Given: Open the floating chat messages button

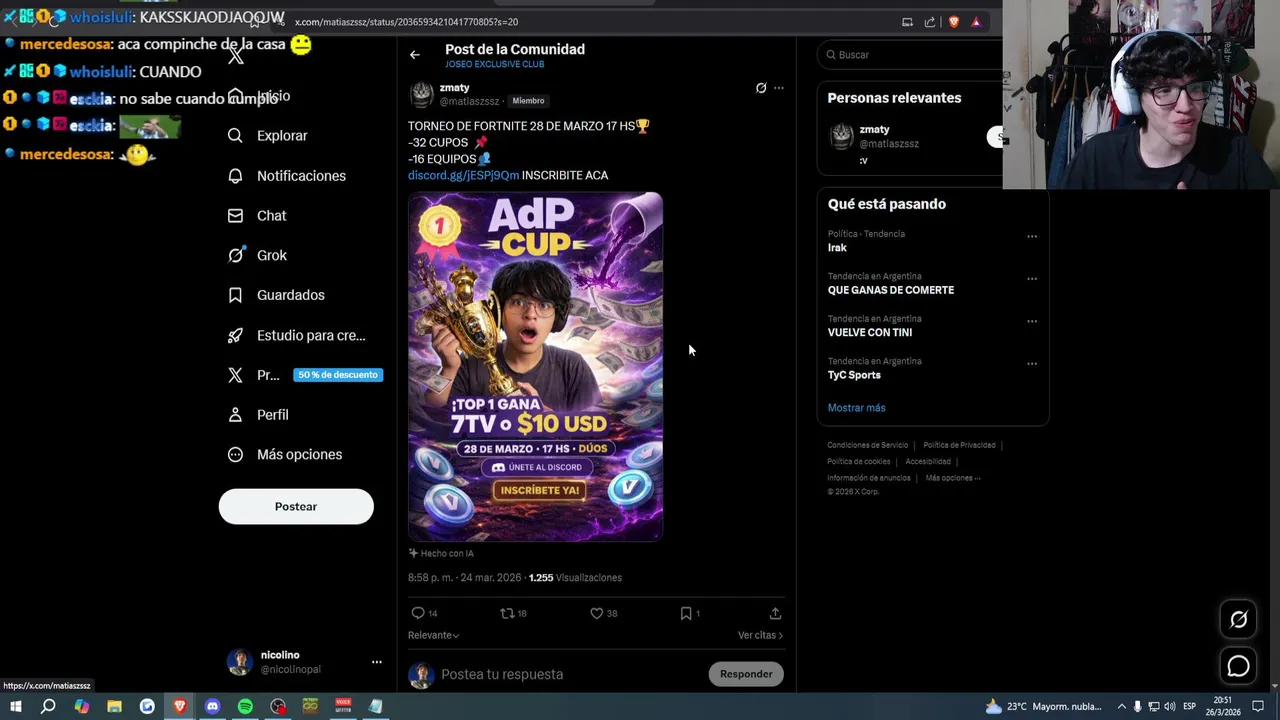Looking at the screenshot, I should 1238,666.
